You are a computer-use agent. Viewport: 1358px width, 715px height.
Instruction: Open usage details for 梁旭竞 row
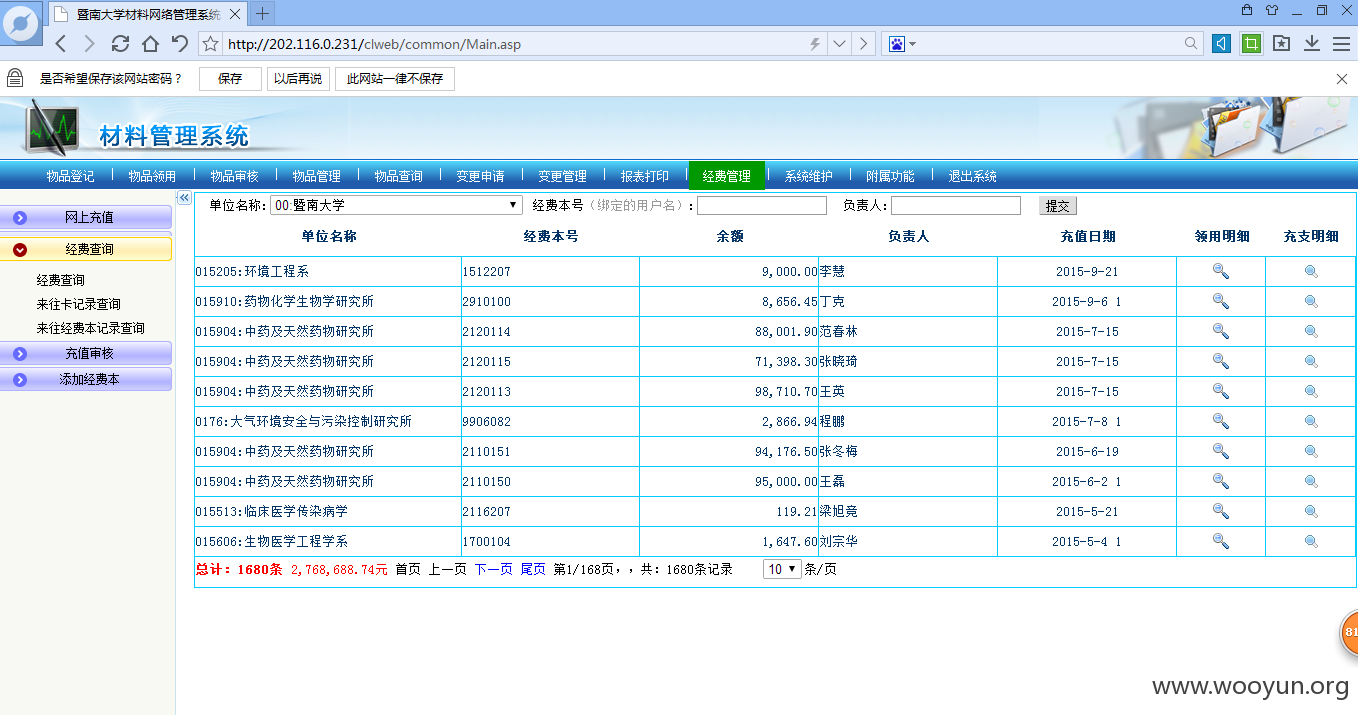(x=1220, y=511)
